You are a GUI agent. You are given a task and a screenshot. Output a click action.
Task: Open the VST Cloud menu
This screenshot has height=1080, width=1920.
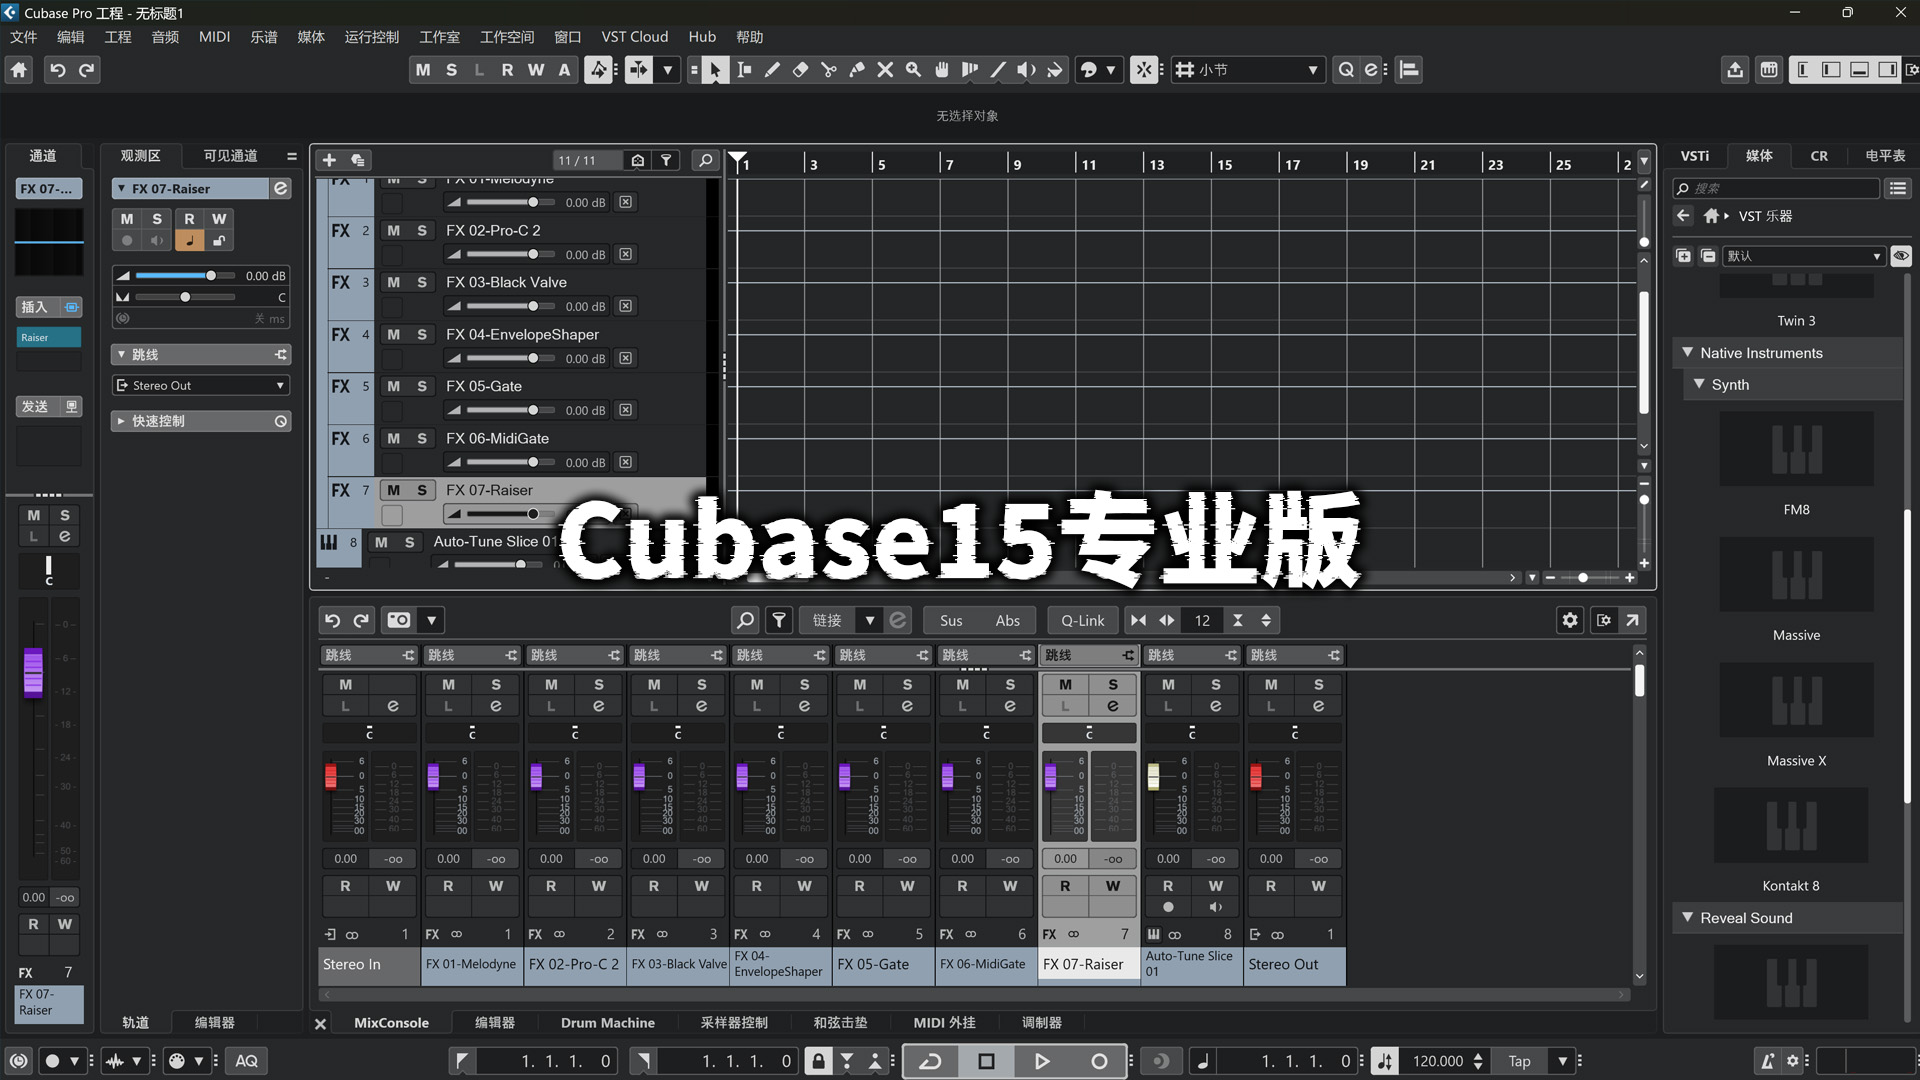tap(634, 36)
